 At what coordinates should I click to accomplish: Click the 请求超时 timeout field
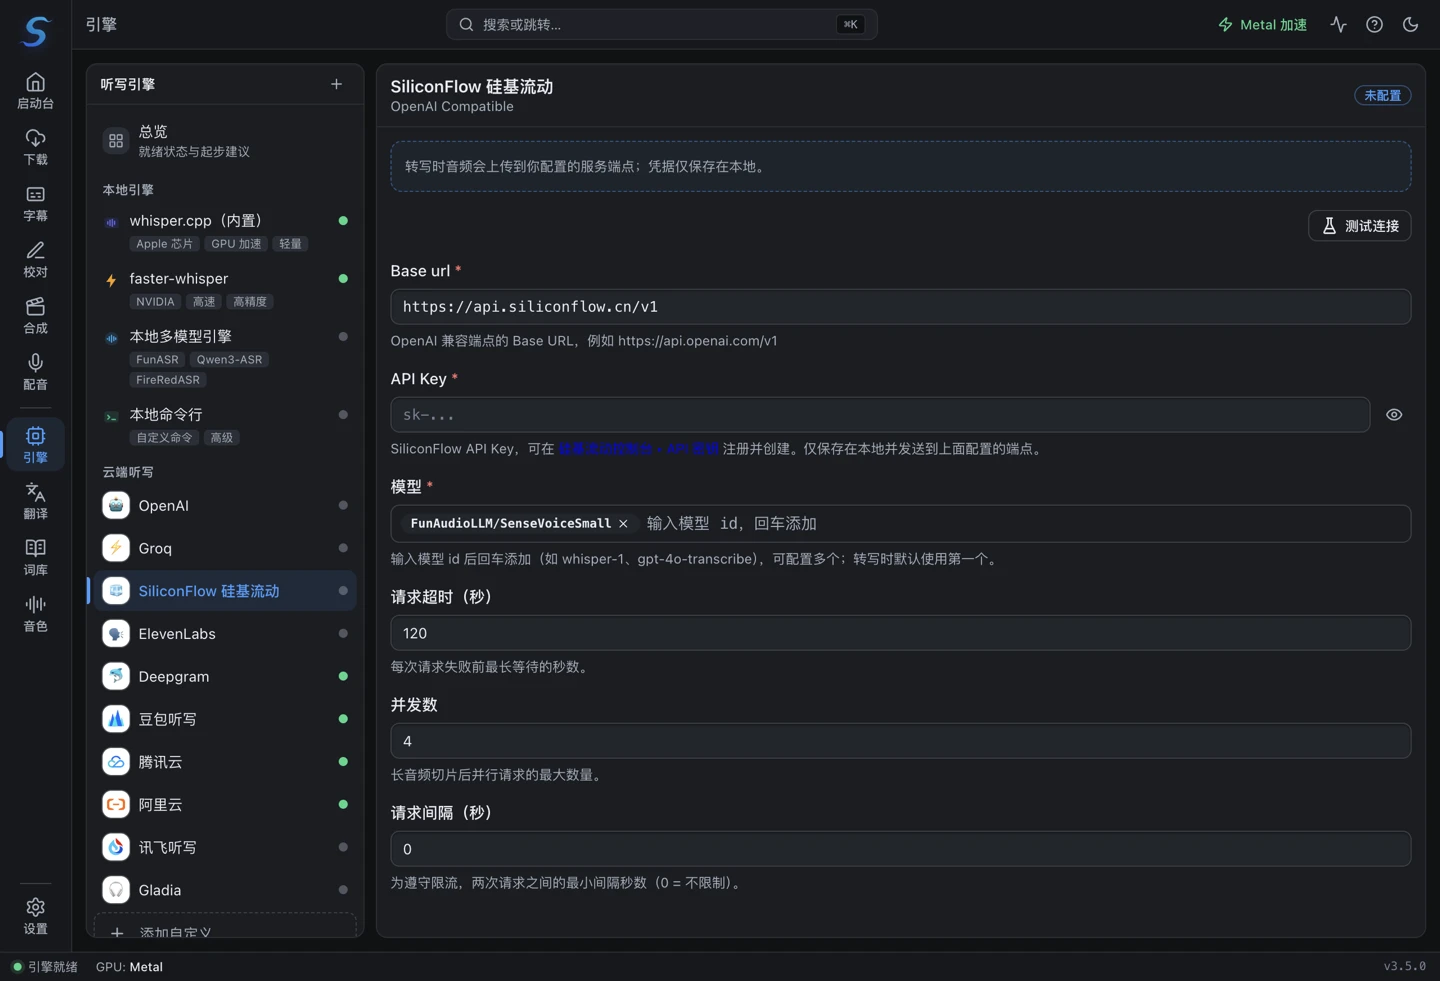click(x=900, y=633)
